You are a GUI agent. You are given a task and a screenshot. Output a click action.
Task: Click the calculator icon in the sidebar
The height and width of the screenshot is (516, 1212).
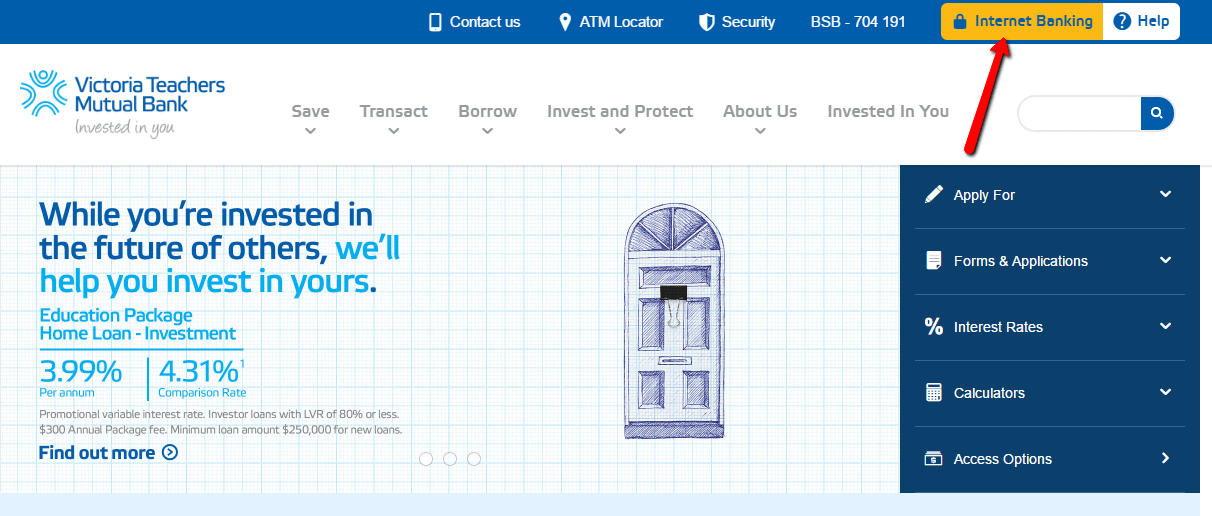(934, 393)
